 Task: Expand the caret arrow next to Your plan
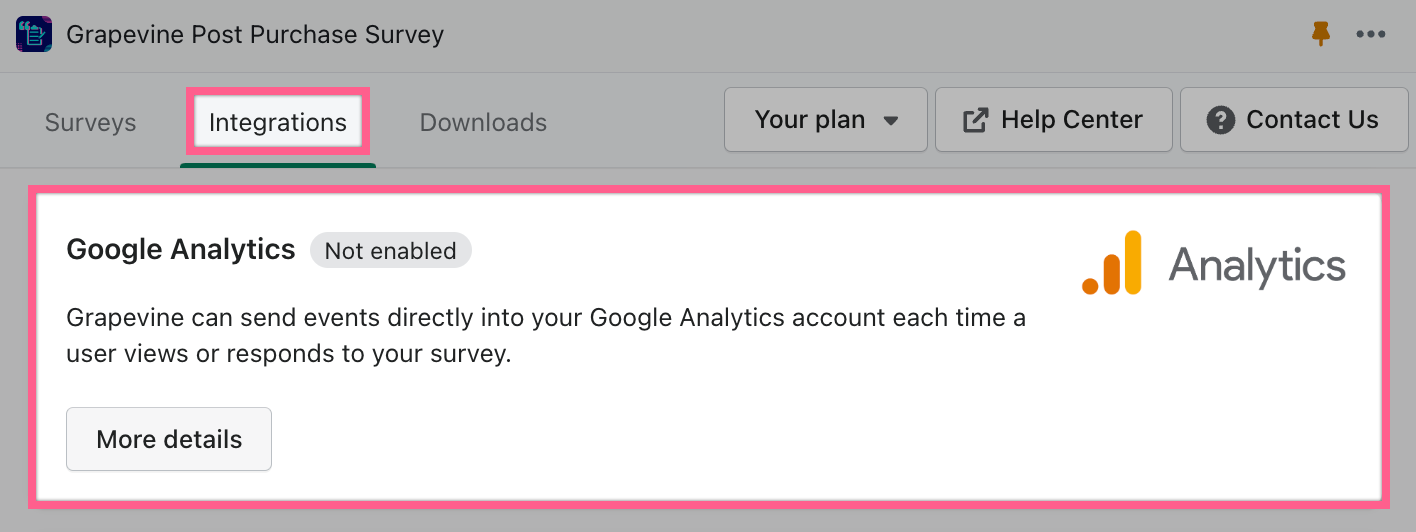point(891,121)
